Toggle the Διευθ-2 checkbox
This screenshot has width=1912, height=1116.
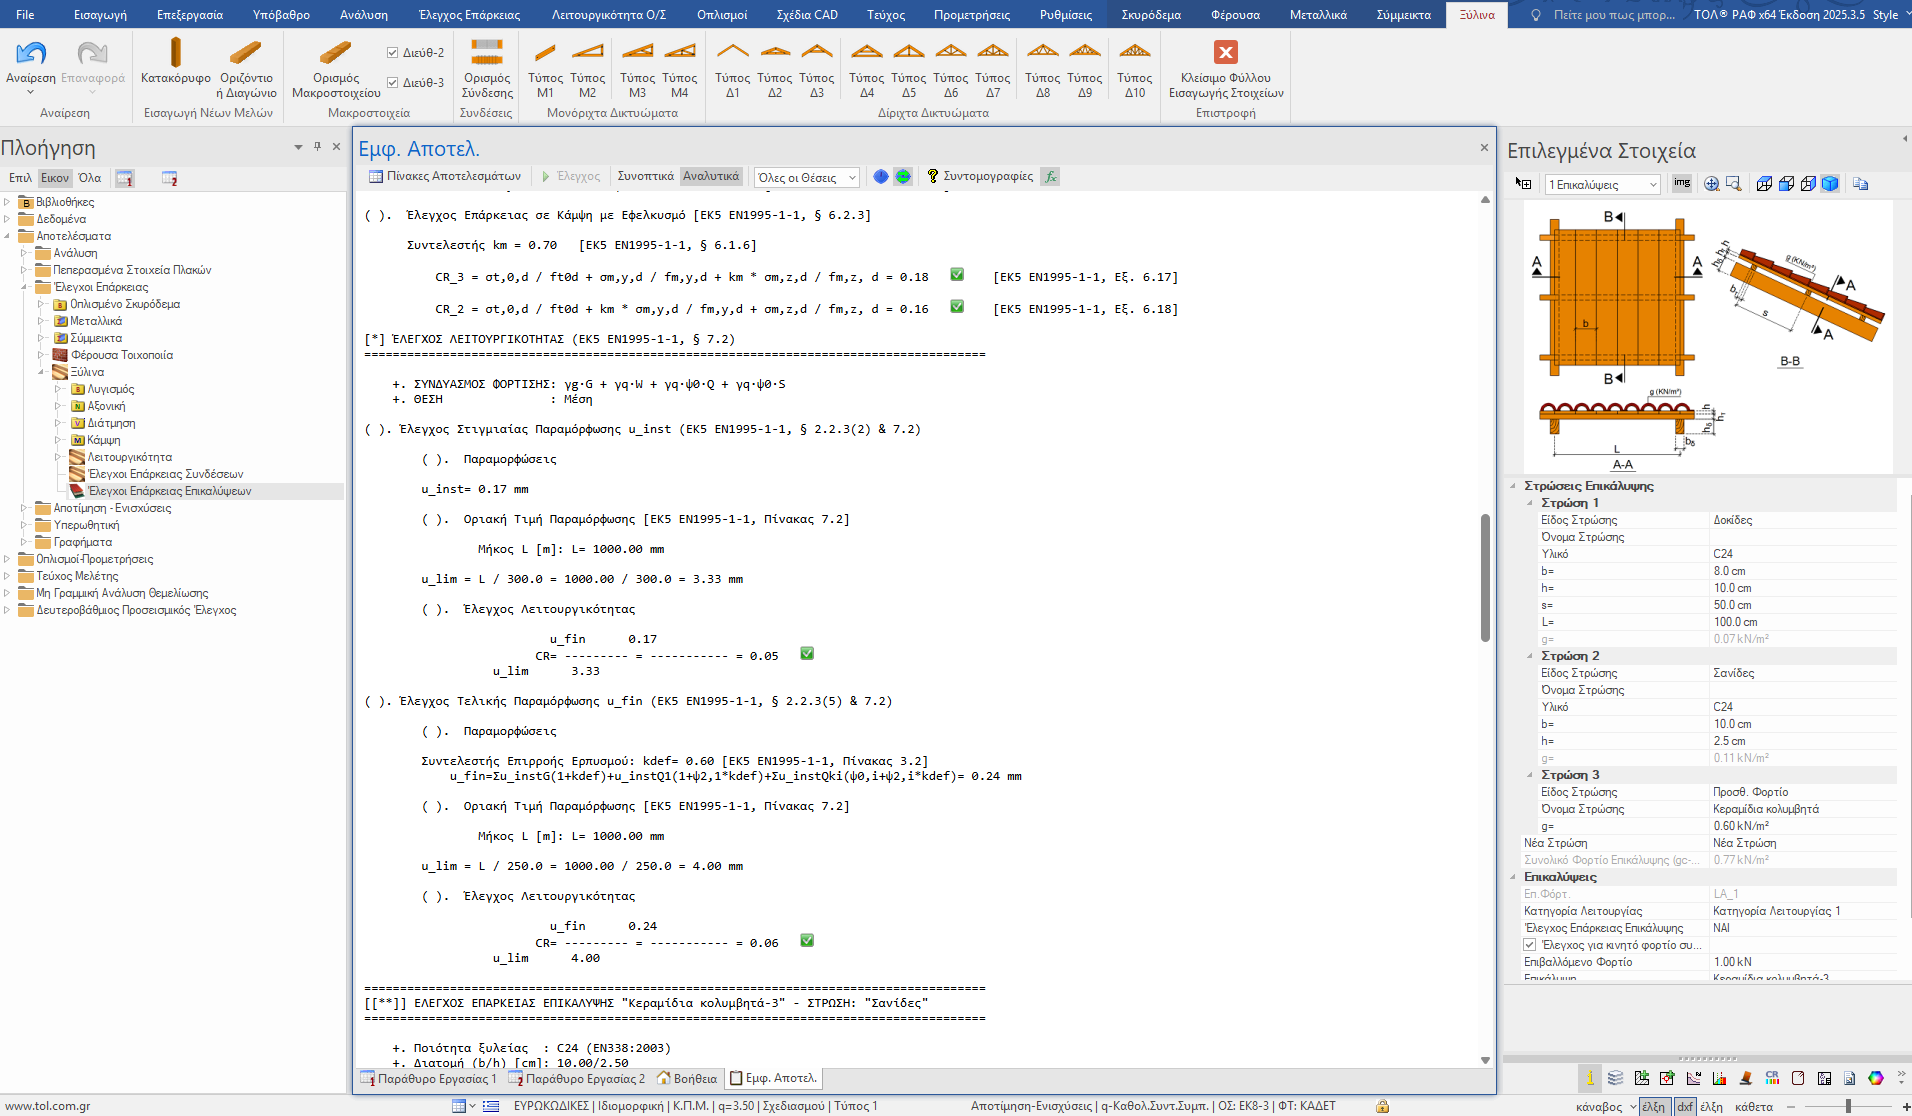click(393, 53)
